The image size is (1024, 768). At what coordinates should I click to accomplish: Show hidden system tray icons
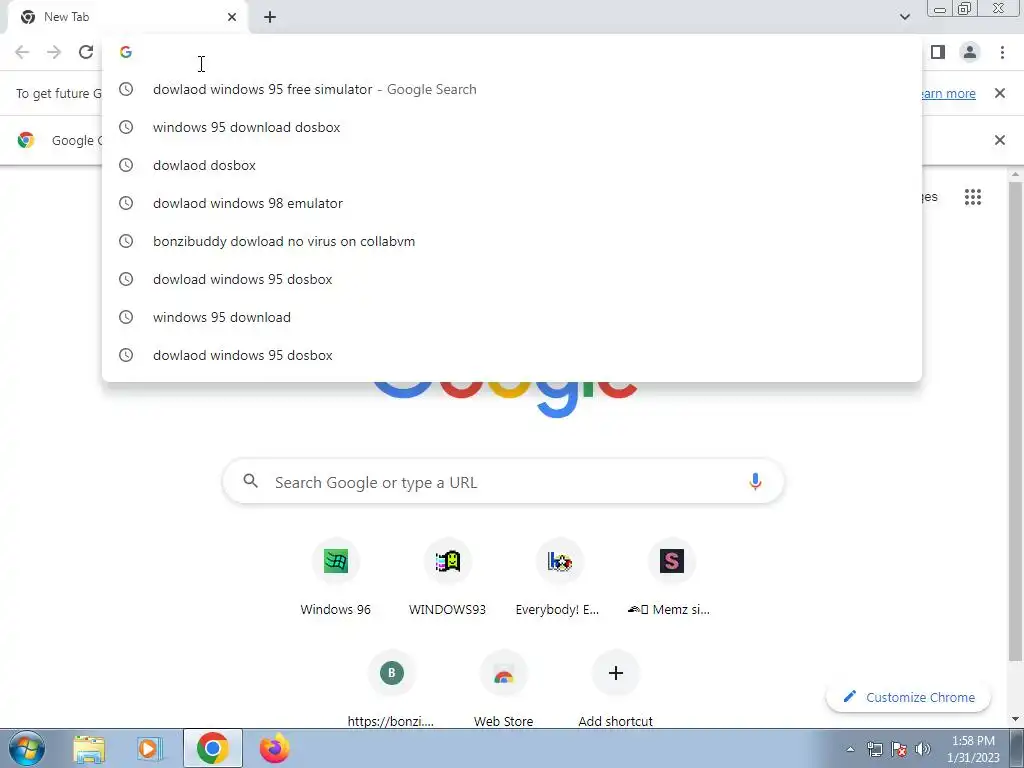tap(850, 749)
